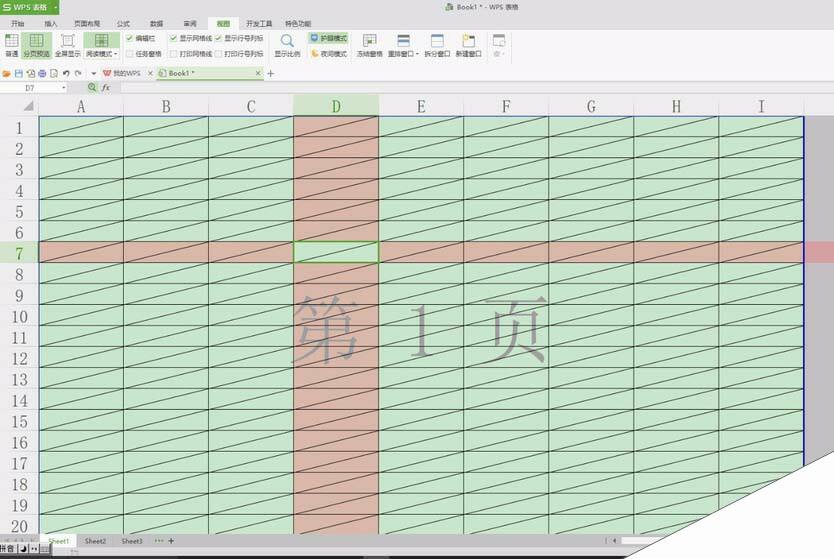Check Print Gridlines (打印网格线) checkbox
834x559 pixels.
coord(173,54)
